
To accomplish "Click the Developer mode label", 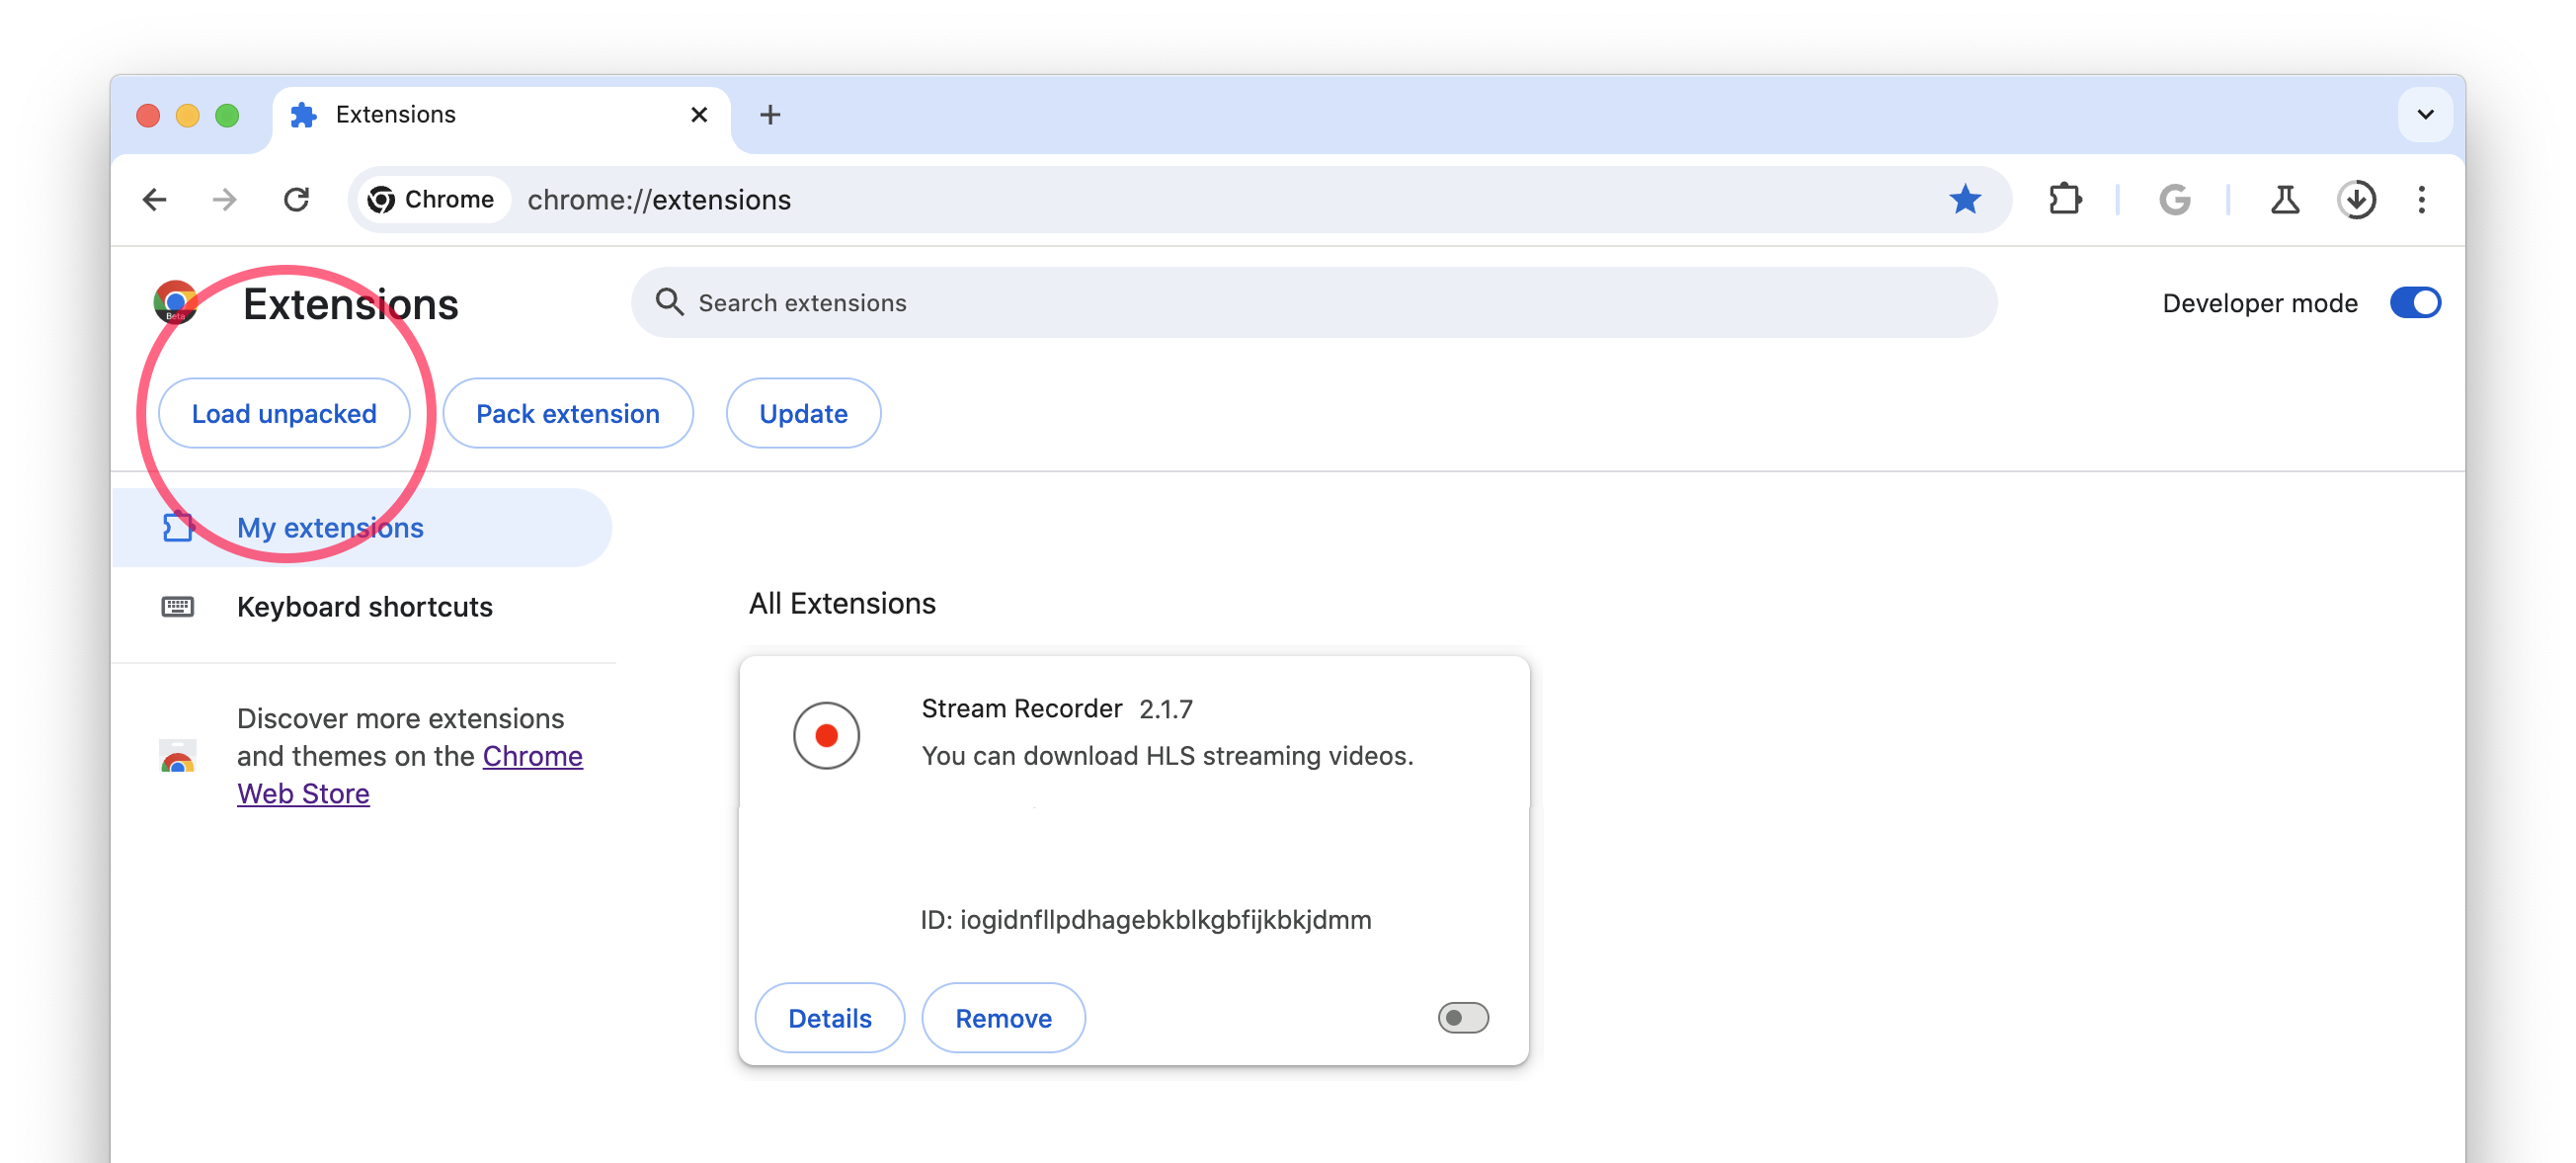I will click(2259, 303).
